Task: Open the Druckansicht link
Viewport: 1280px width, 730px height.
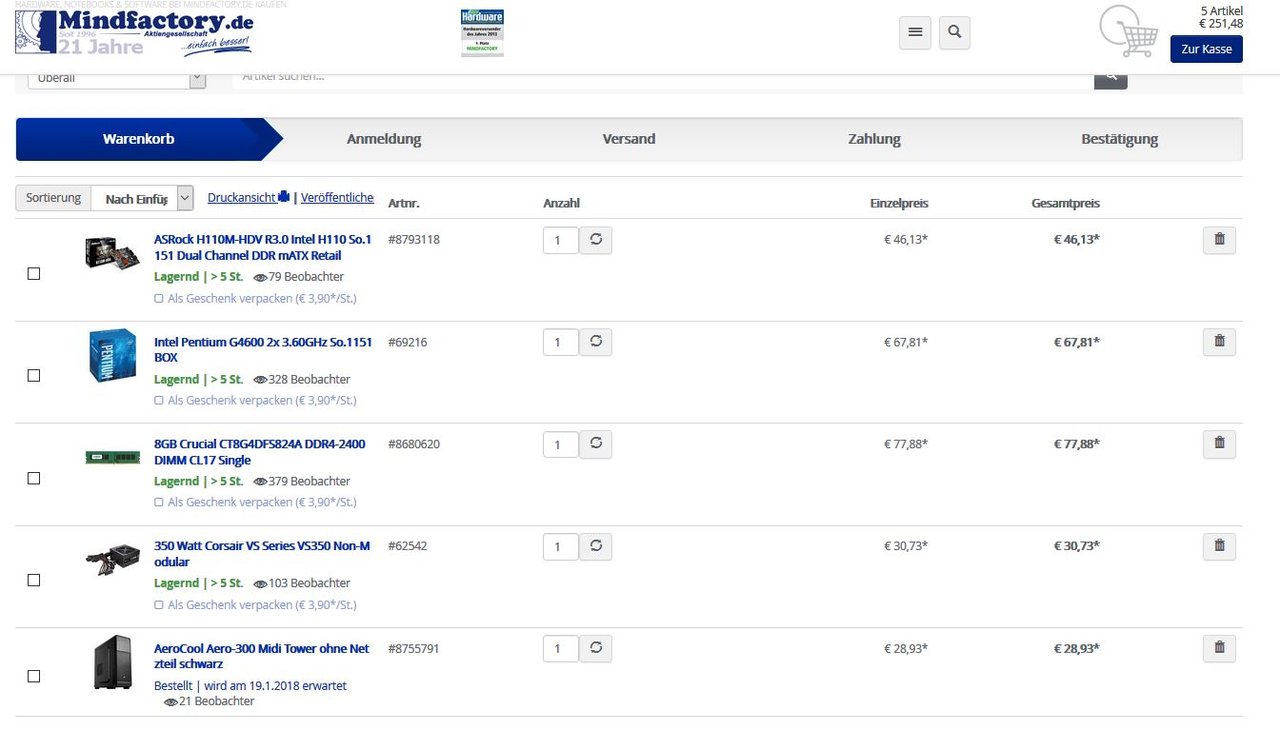Action: pyautogui.click(x=242, y=198)
